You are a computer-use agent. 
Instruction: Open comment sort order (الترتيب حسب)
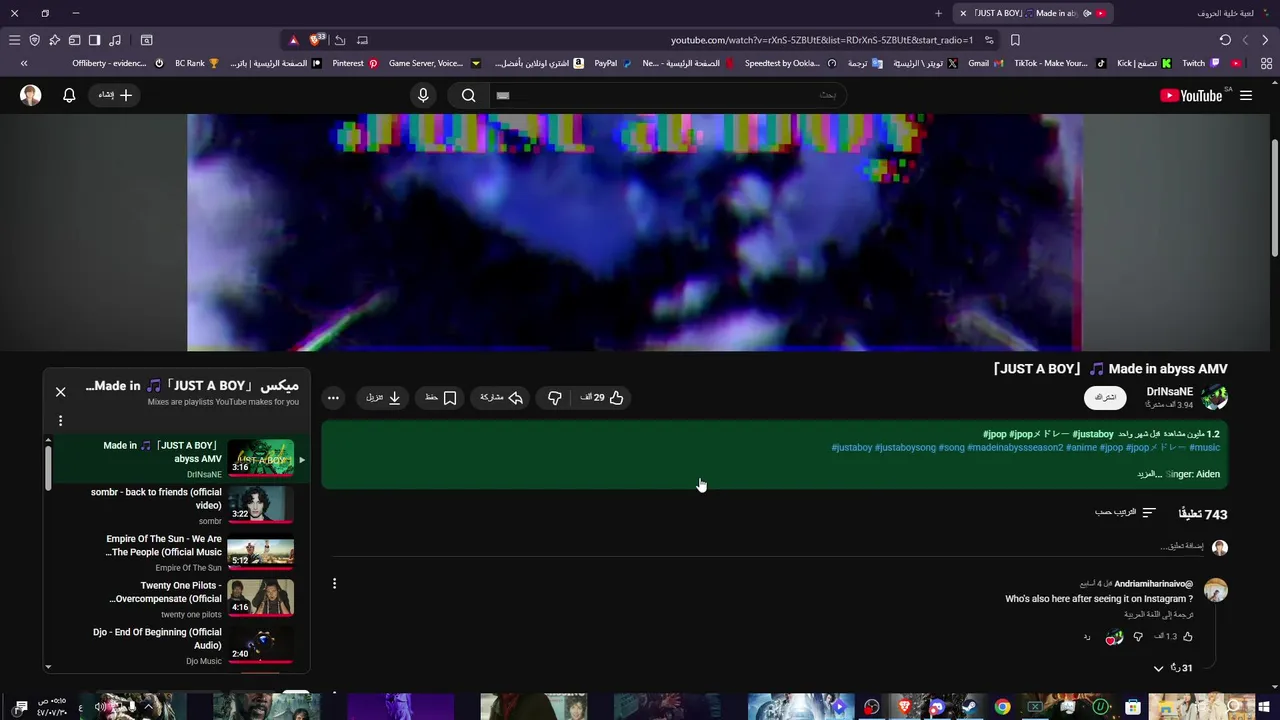(x=1125, y=513)
